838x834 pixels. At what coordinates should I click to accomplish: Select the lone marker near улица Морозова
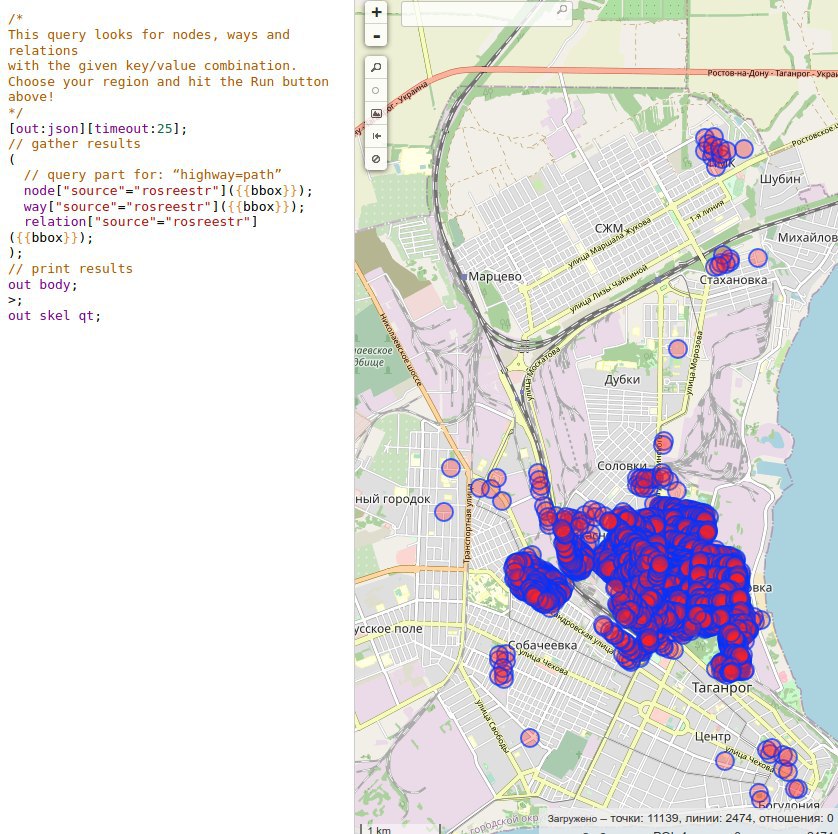pyautogui.click(x=678, y=349)
